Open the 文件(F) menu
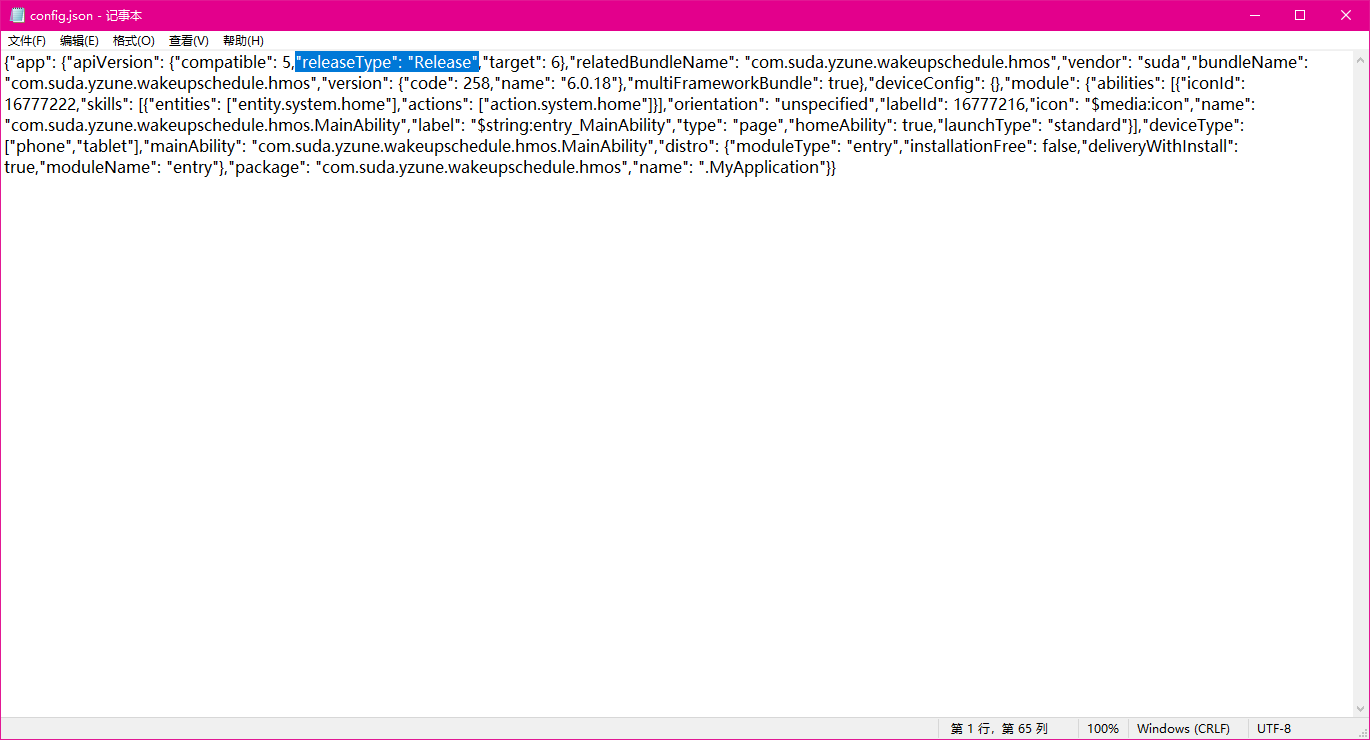This screenshot has width=1370, height=740. pyautogui.click(x=27, y=41)
